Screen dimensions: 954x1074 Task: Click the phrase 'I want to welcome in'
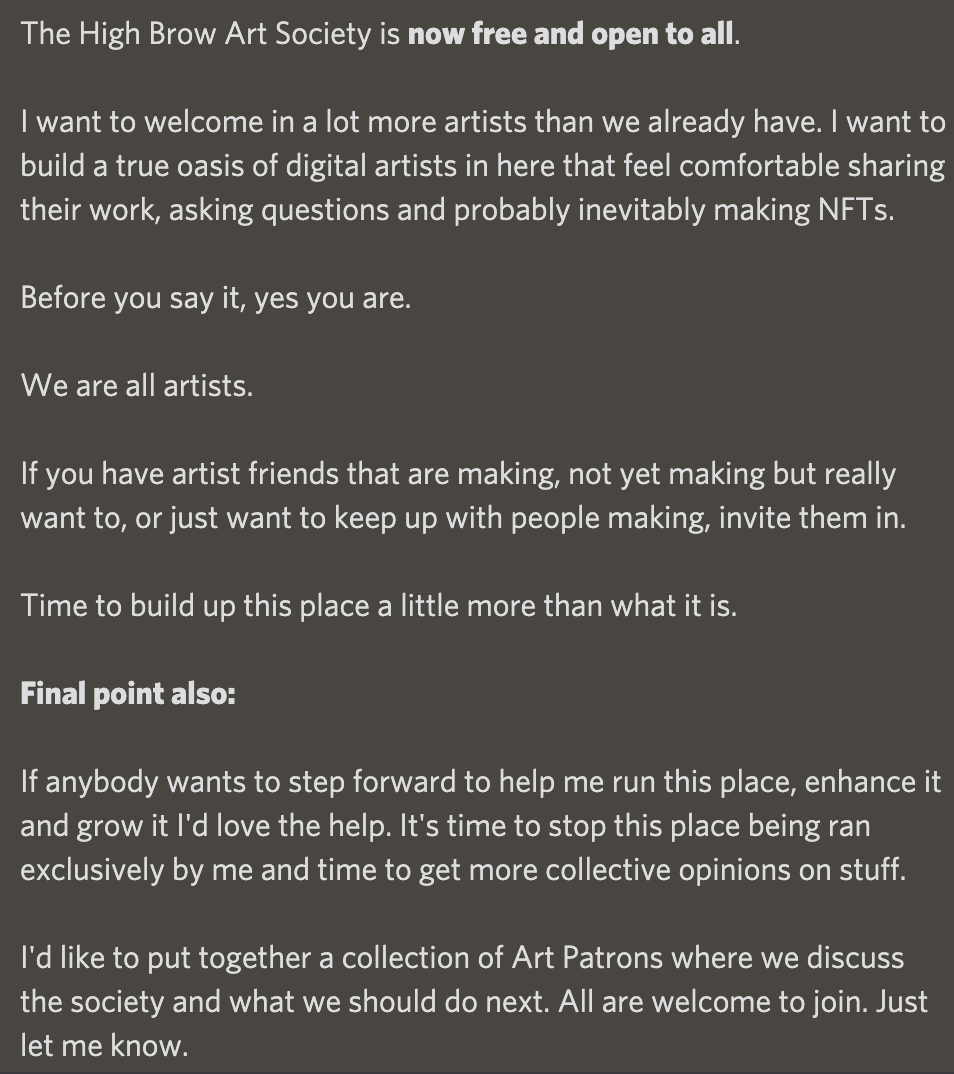(x=145, y=123)
